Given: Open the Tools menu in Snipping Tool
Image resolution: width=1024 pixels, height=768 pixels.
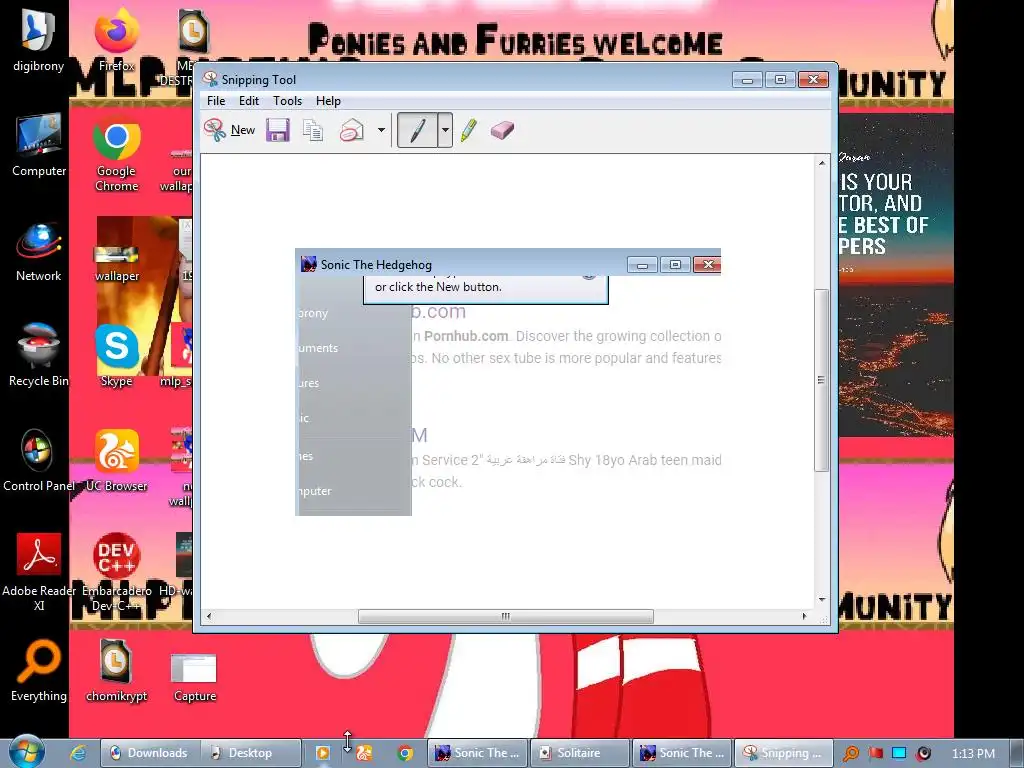Looking at the screenshot, I should click(x=287, y=101).
